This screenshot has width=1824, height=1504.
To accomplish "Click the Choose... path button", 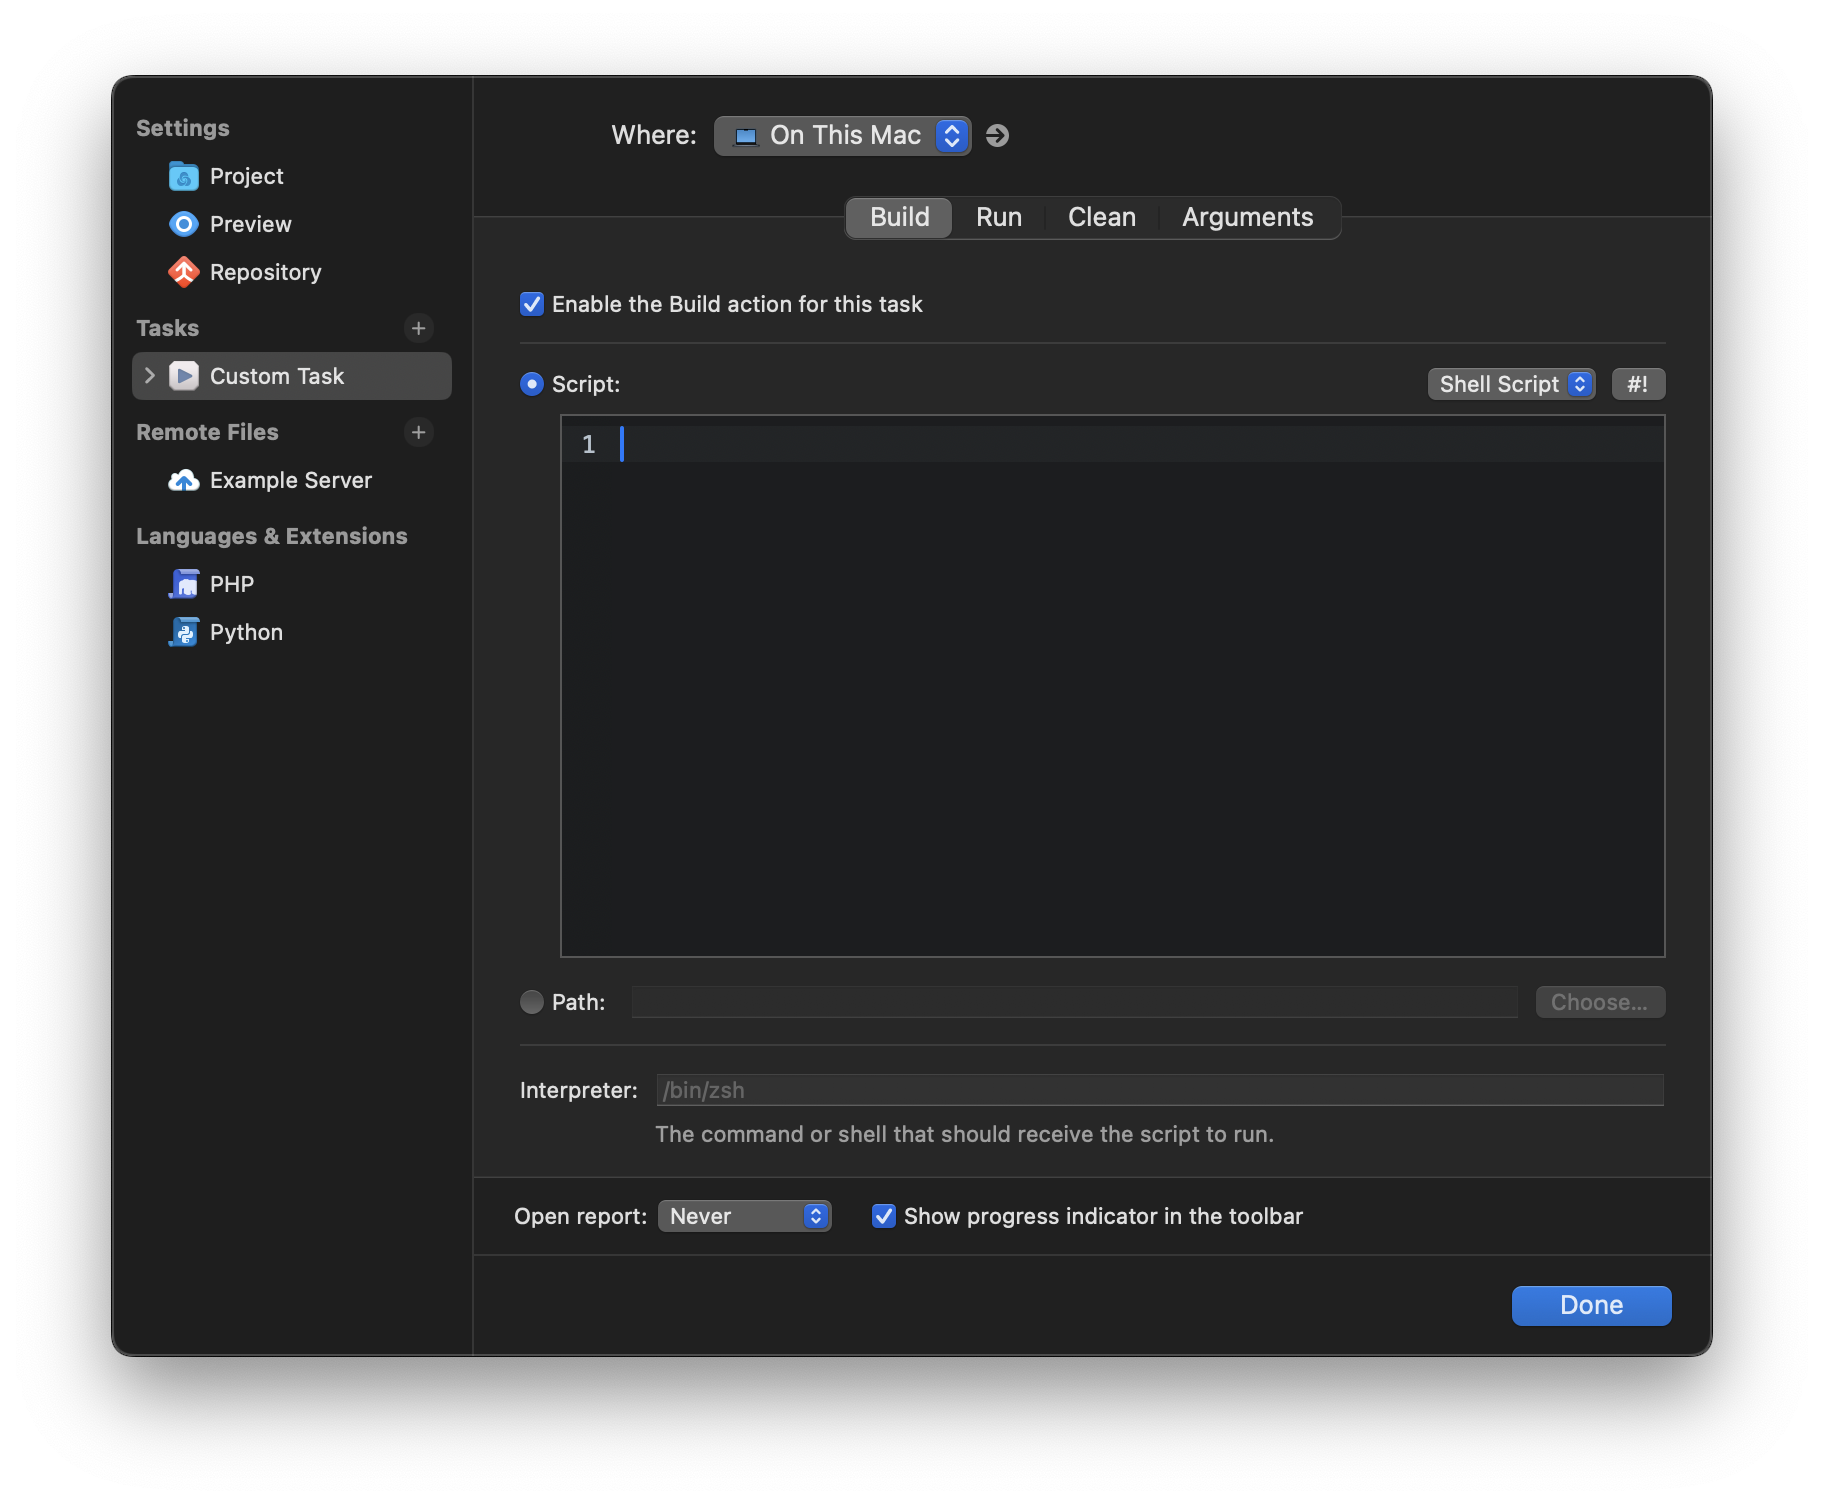I will click(x=1600, y=1002).
